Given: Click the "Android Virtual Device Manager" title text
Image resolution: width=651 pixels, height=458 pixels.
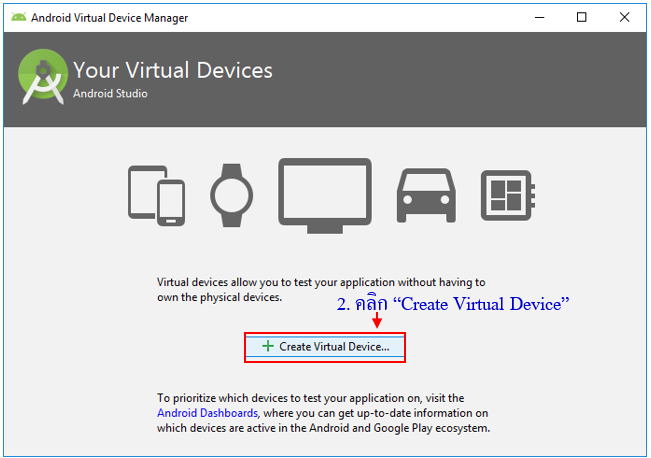Looking at the screenshot, I should click(109, 18).
